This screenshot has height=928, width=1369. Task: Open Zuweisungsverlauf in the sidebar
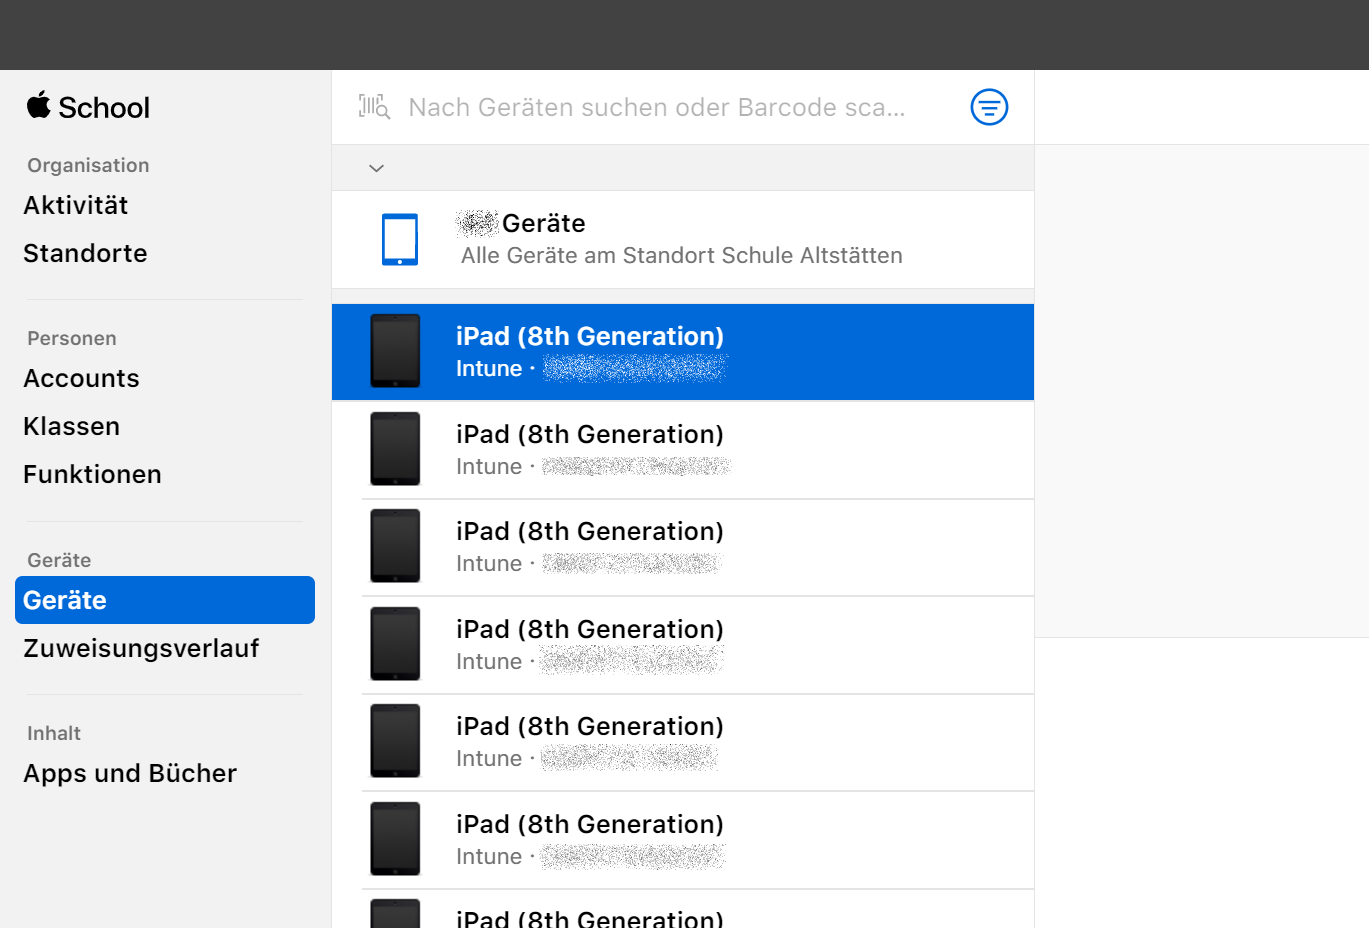[141, 648]
